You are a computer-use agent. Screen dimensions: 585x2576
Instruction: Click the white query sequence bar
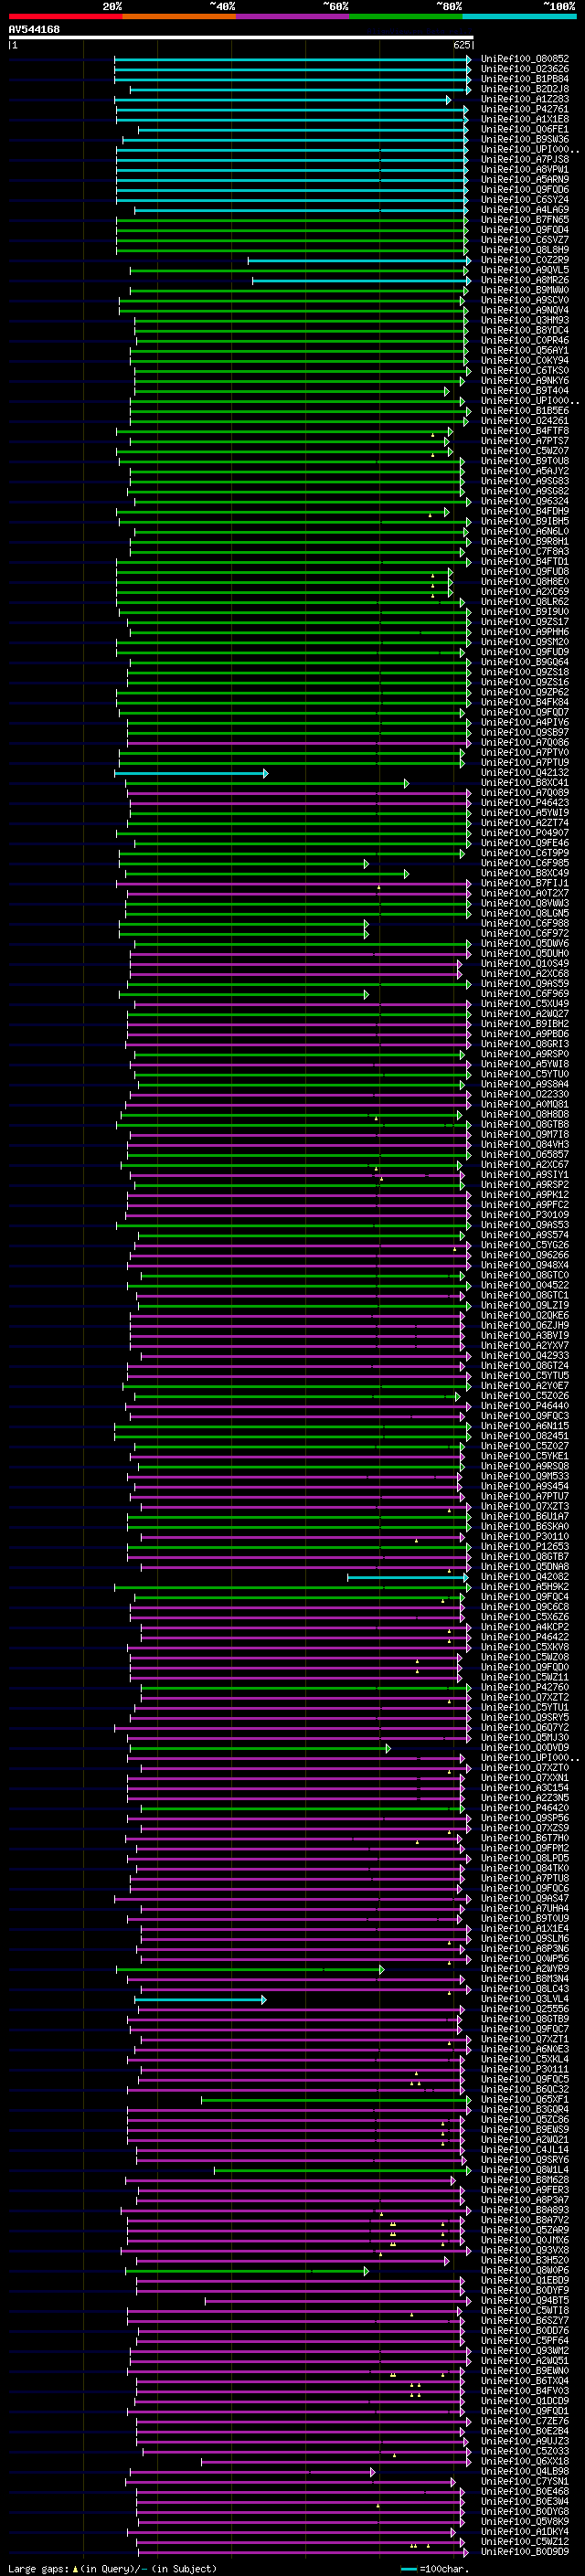coord(241,38)
